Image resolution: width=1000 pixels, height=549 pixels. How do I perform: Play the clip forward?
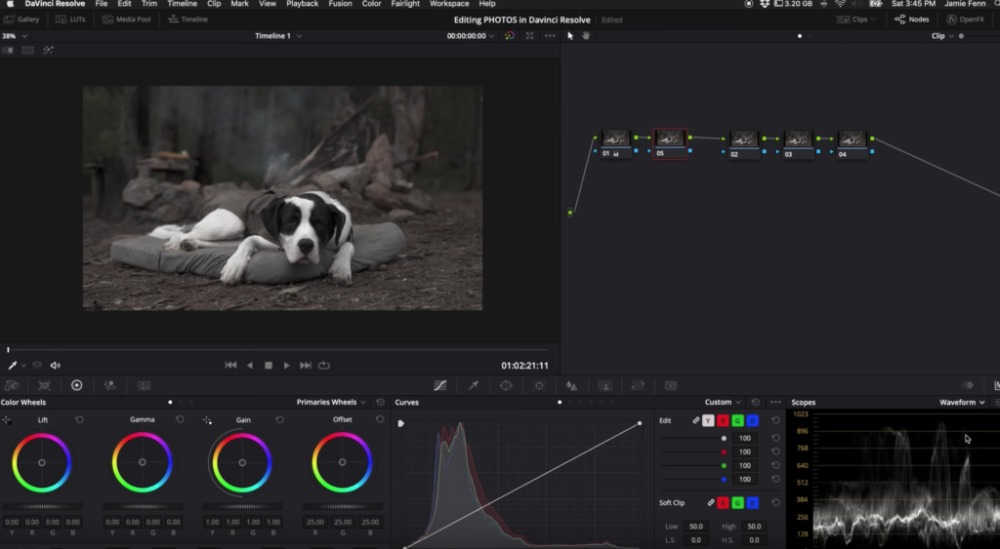[x=286, y=365]
